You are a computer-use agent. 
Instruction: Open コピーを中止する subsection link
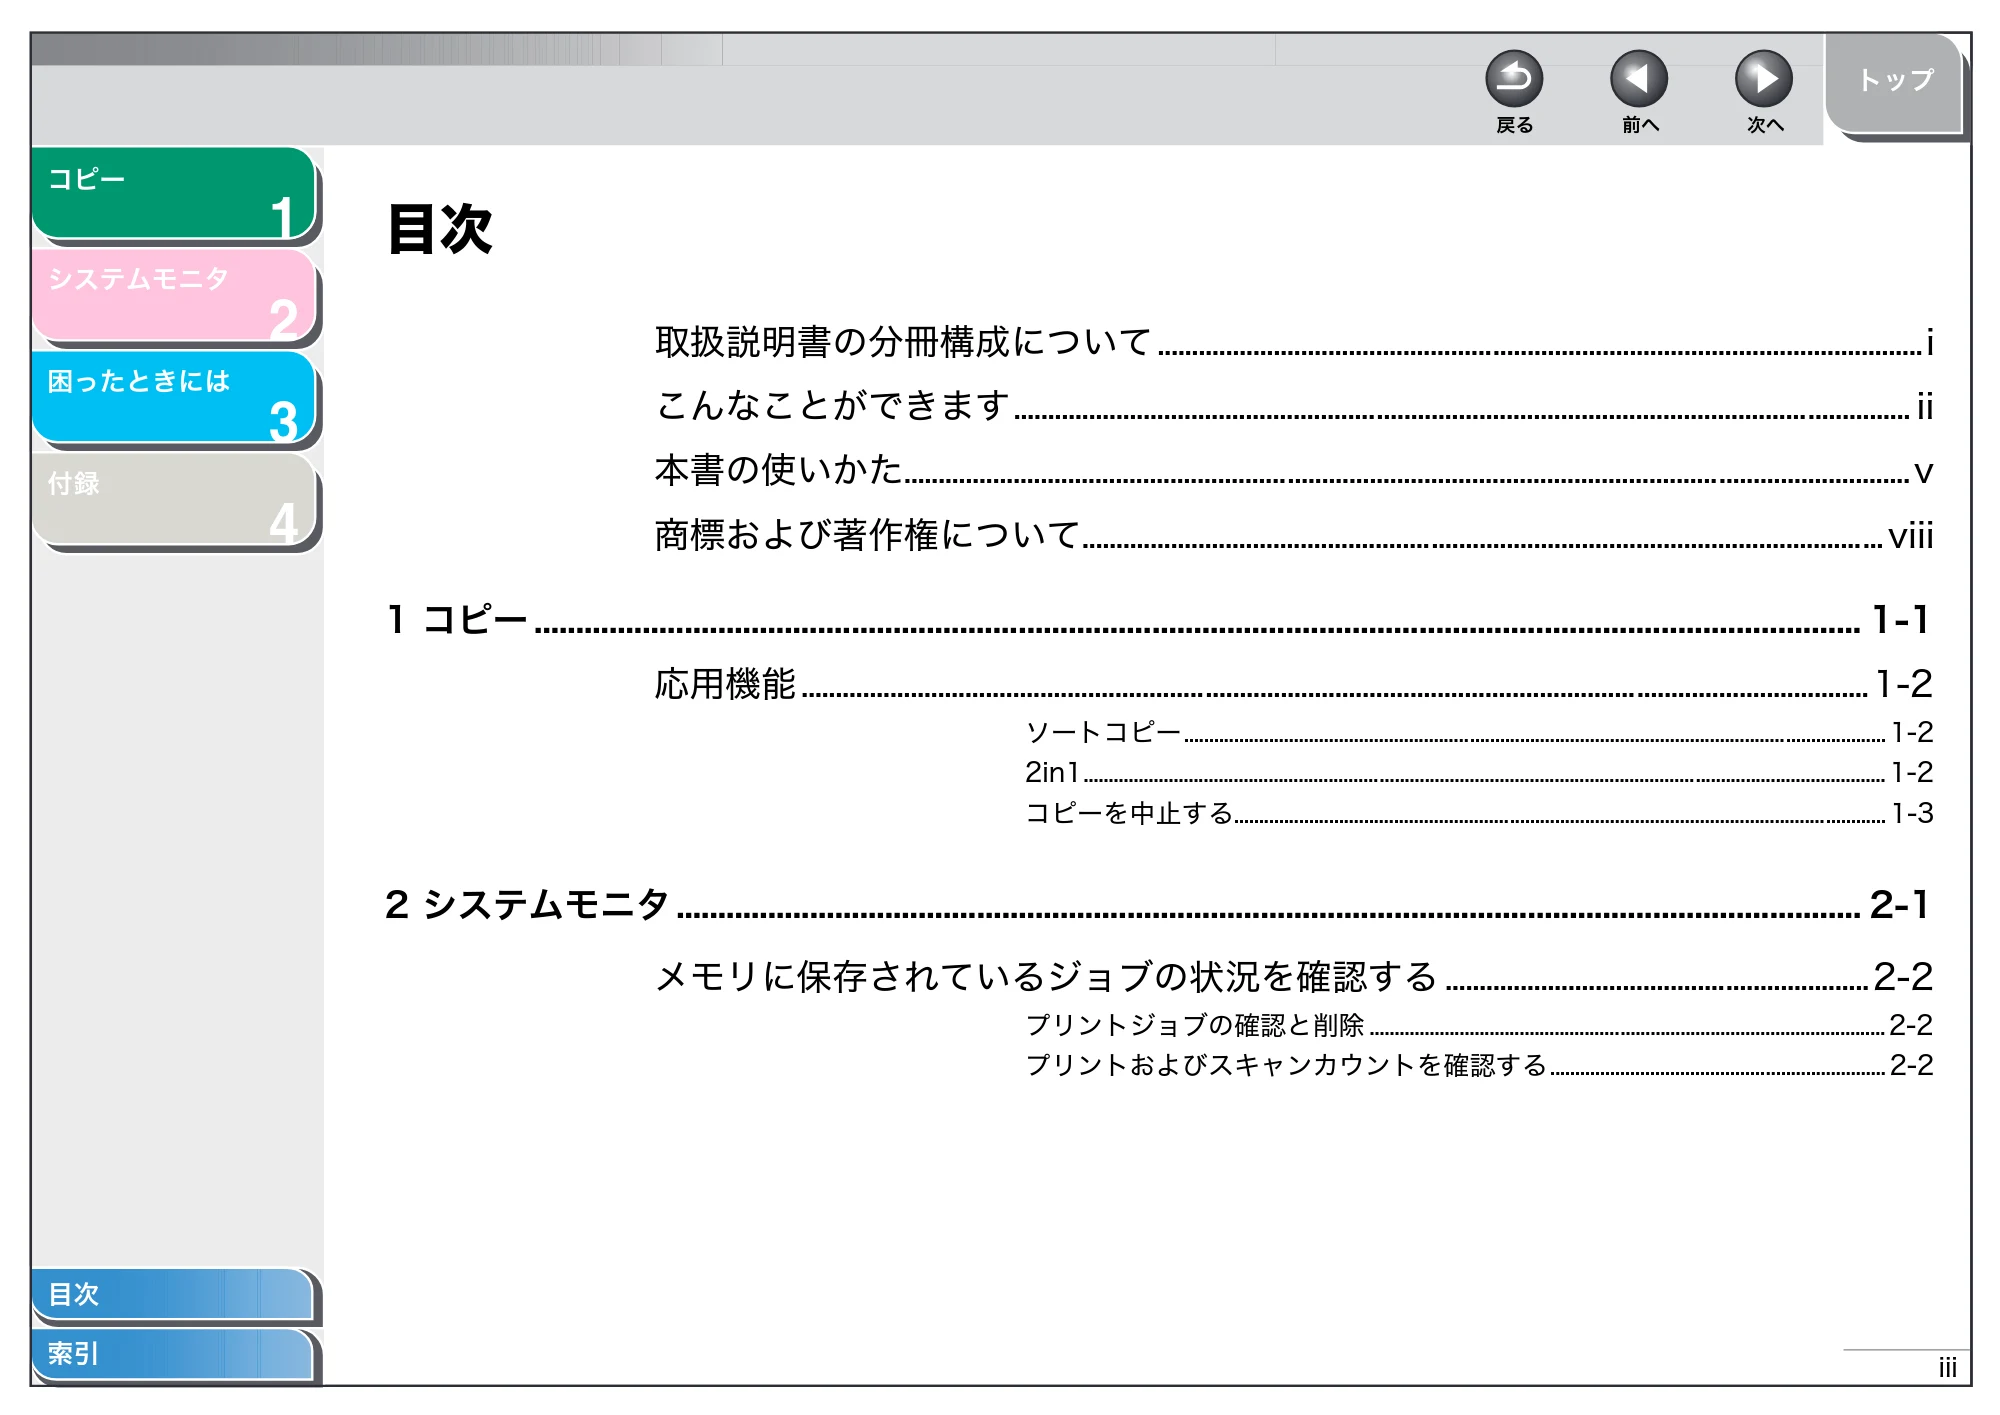(x=1479, y=813)
